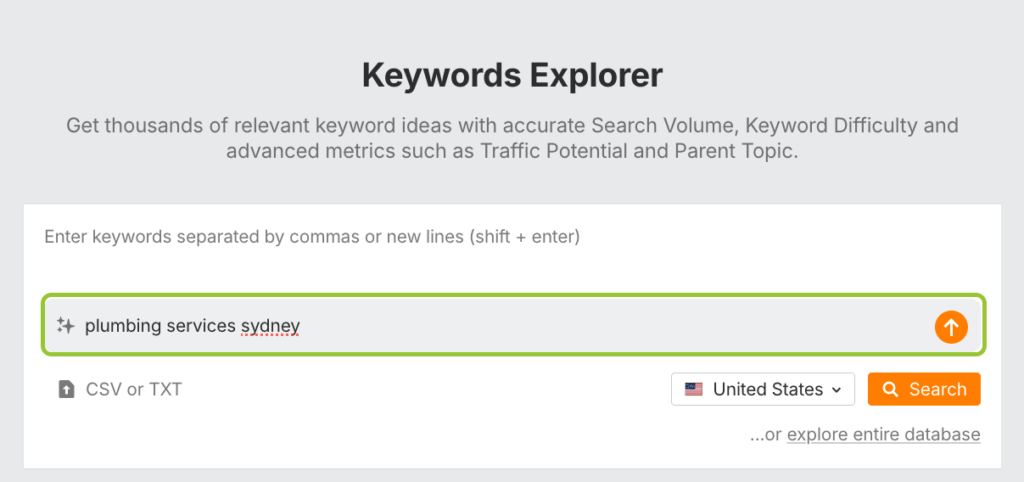Click the sparkle AI icon in keyword field
Image resolution: width=1024 pixels, height=482 pixels.
(66, 325)
